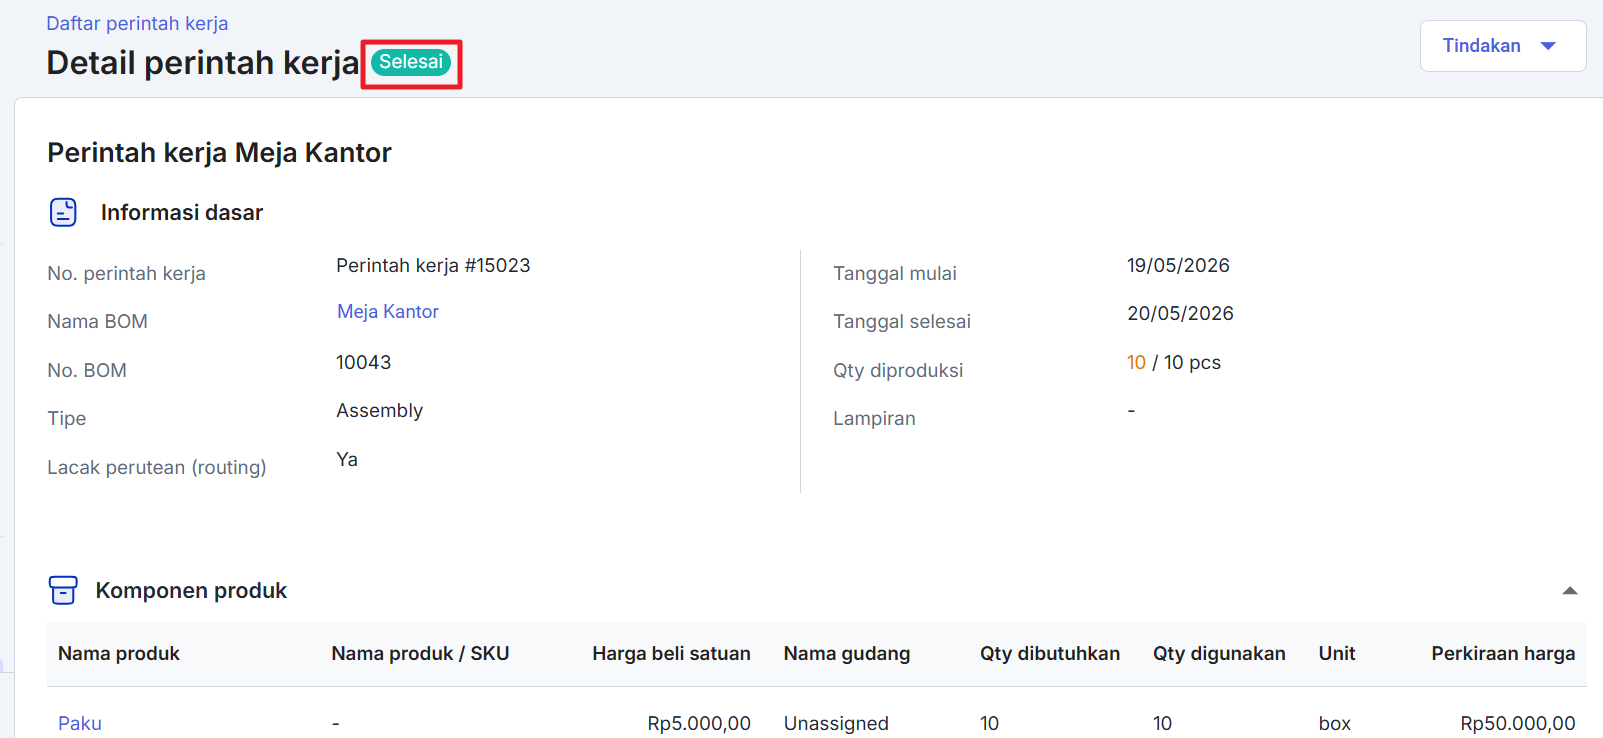The image size is (1603, 738).
Task: Open the Meja Kantor BOM link
Action: tap(388, 311)
